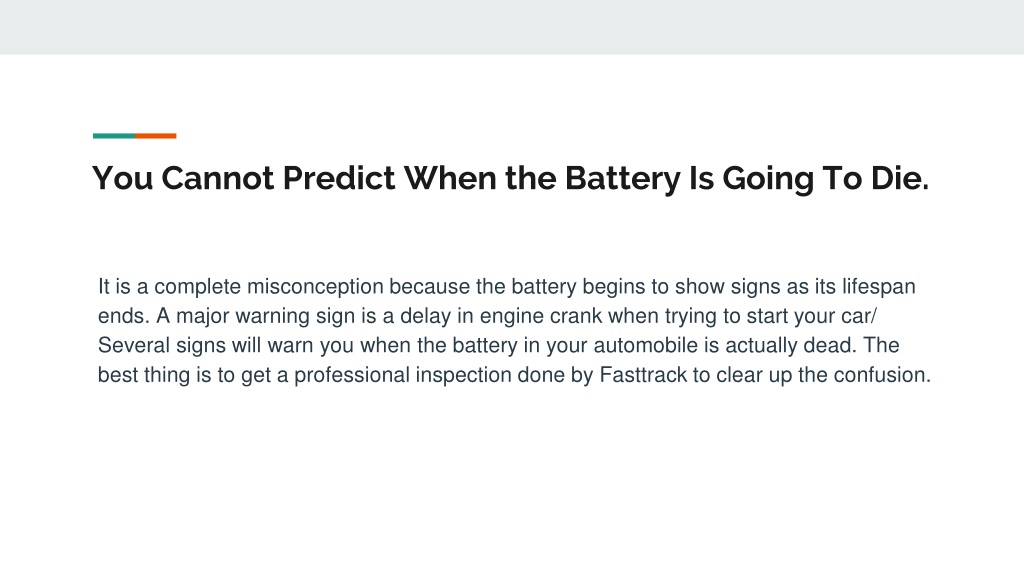Click the word "Cannot" in the title
Screen dimensions: 1024x576
click(217, 178)
